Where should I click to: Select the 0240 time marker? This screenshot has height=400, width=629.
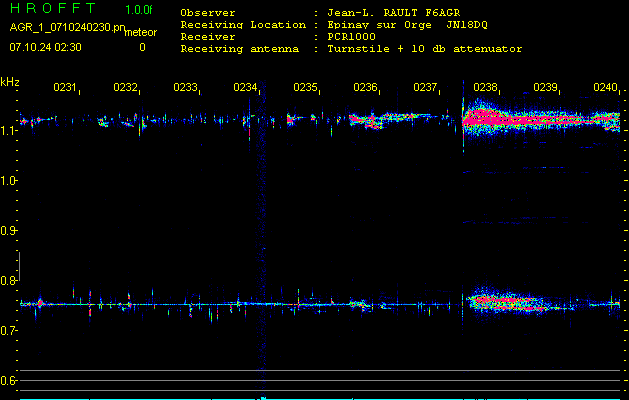coord(605,88)
